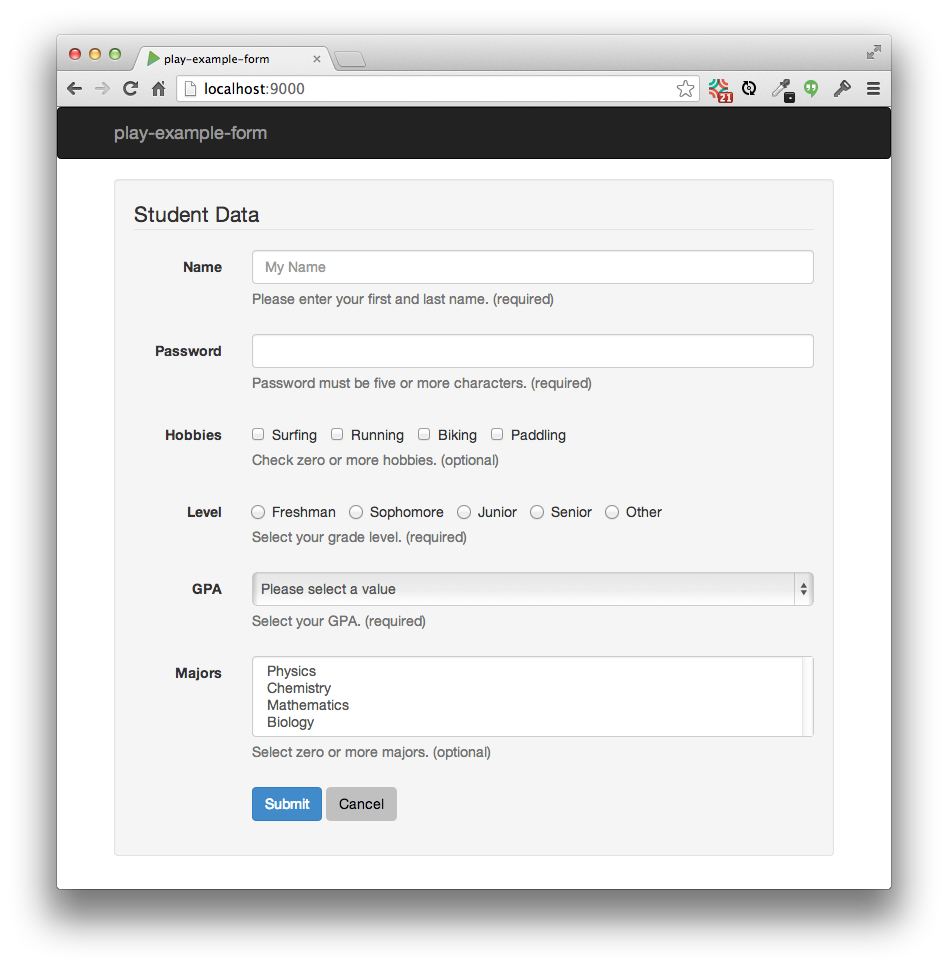Focus the Password input field
Image resolution: width=948 pixels, height=968 pixels.
click(x=533, y=351)
